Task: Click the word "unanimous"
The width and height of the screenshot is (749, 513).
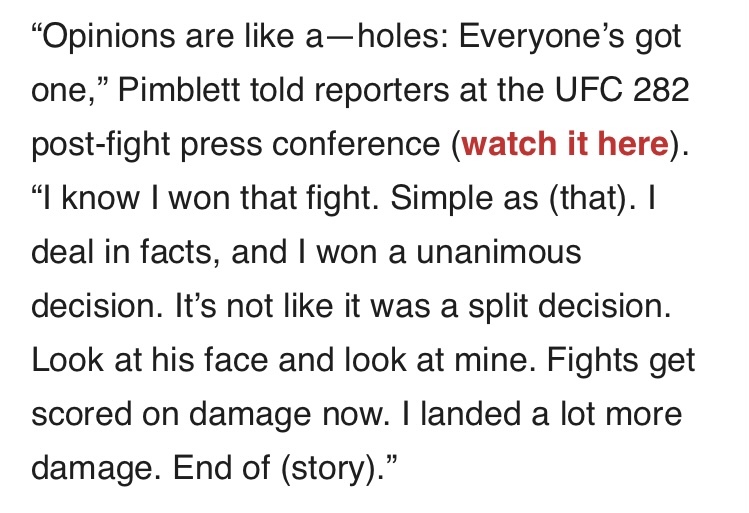Action: click(x=499, y=251)
